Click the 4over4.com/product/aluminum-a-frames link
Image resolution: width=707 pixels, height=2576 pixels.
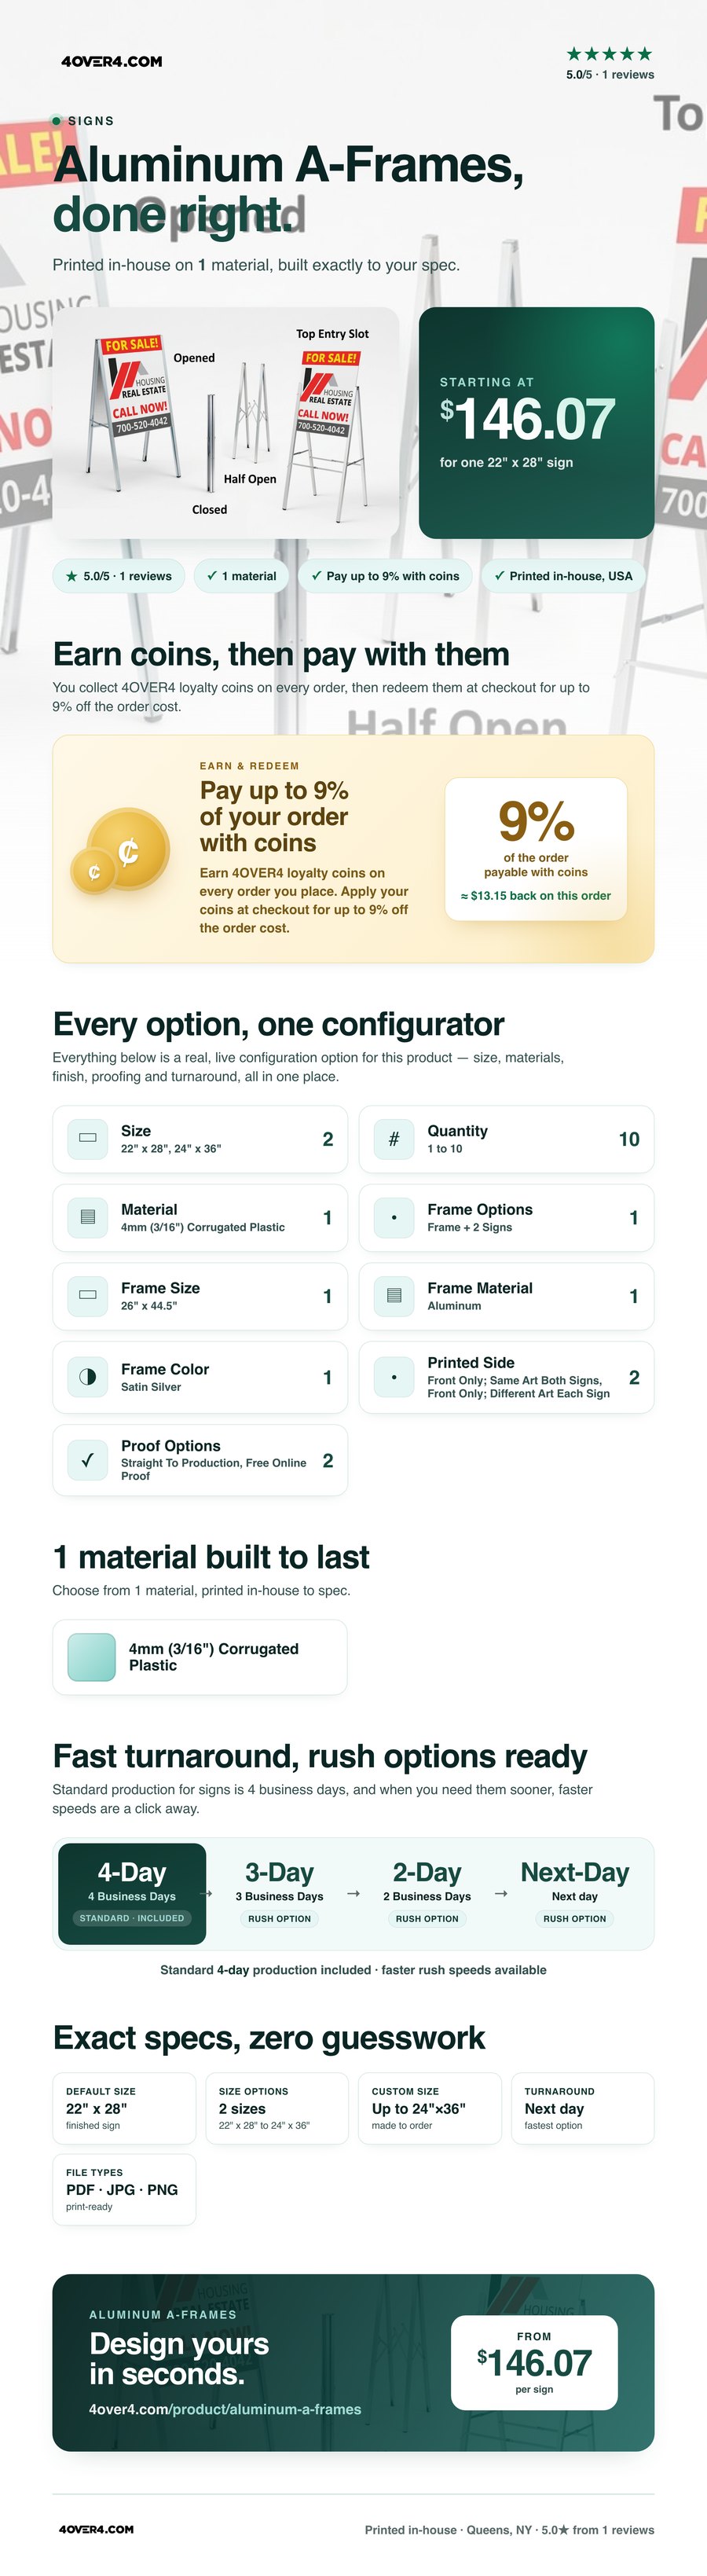[225, 2409]
